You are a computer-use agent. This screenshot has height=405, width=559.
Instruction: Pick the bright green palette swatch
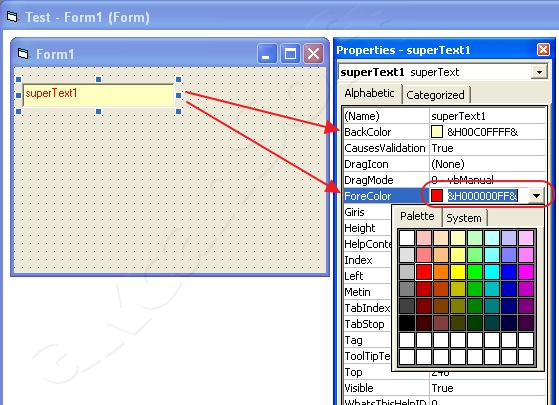coord(475,272)
